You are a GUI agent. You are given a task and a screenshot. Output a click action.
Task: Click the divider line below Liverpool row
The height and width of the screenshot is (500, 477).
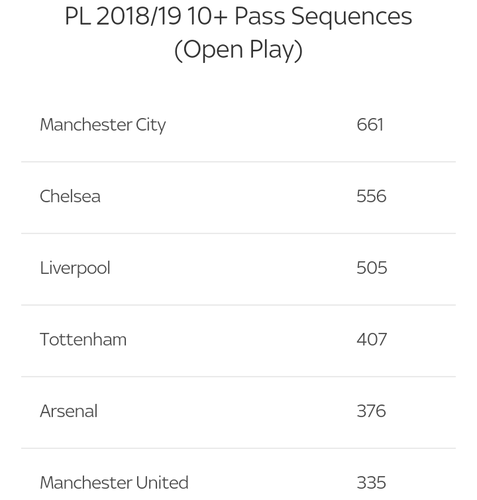[x=238, y=305]
